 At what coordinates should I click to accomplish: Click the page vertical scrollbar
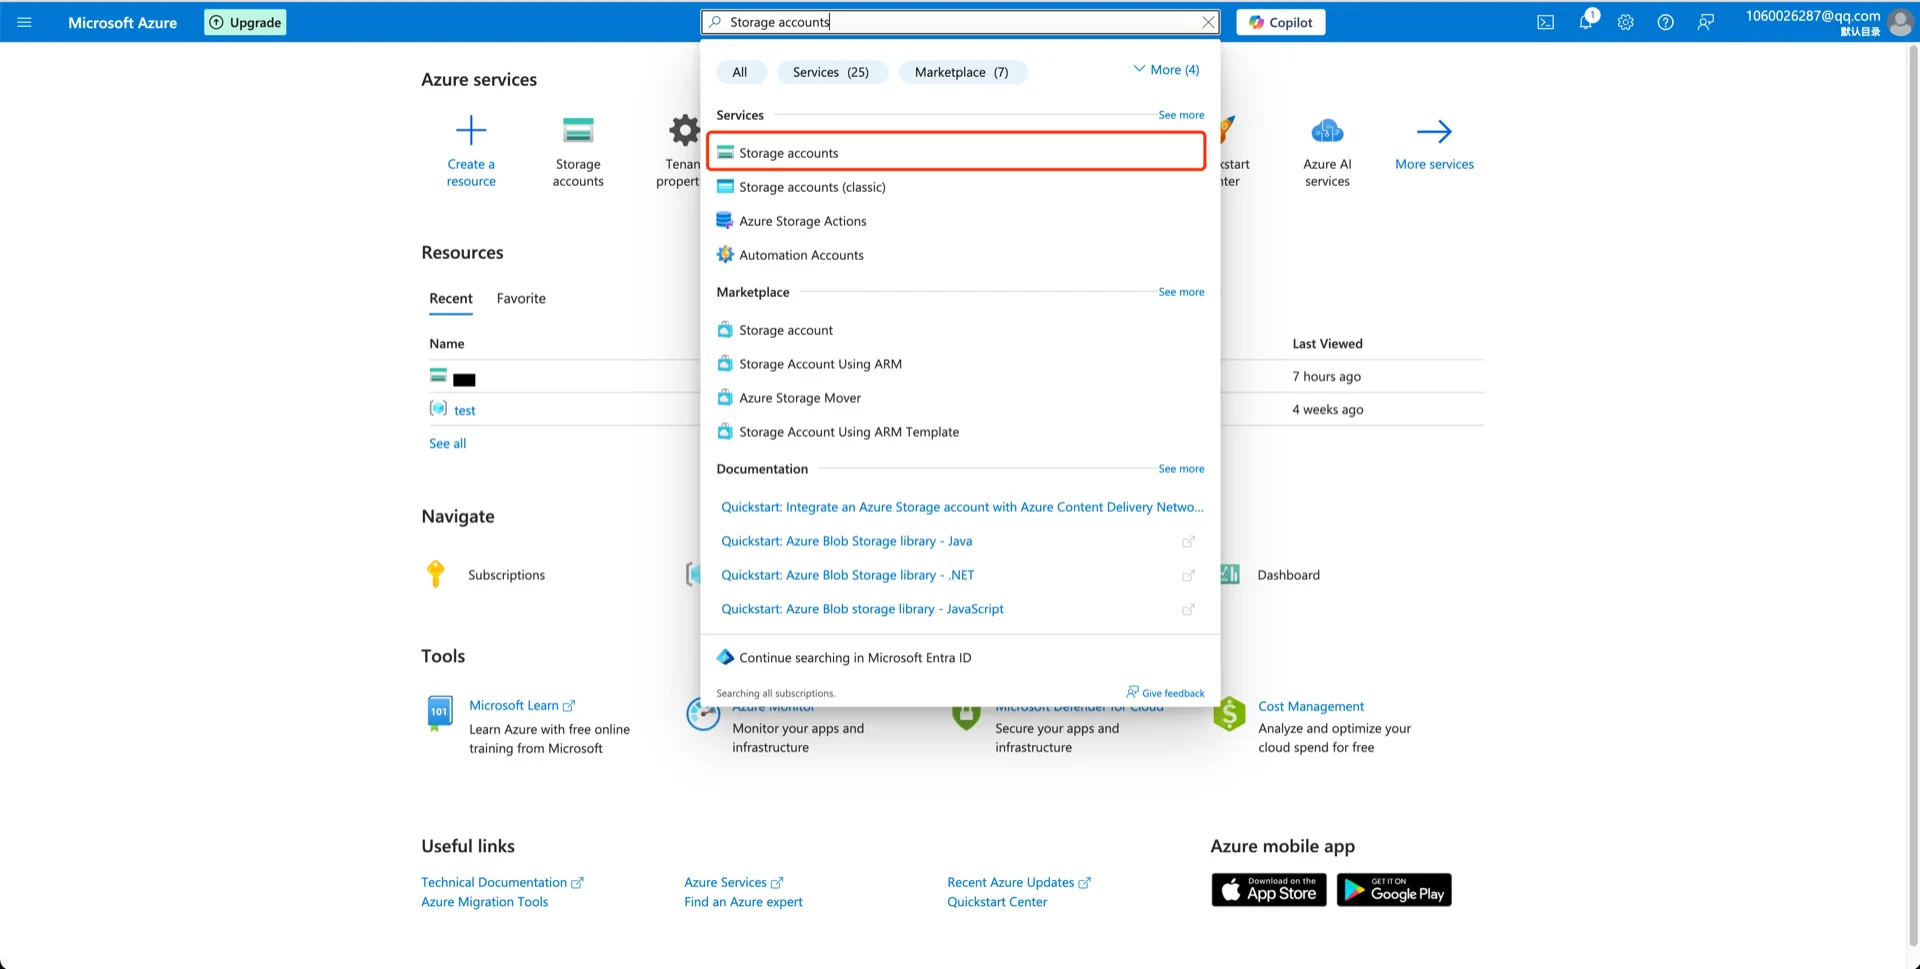point(1913,494)
